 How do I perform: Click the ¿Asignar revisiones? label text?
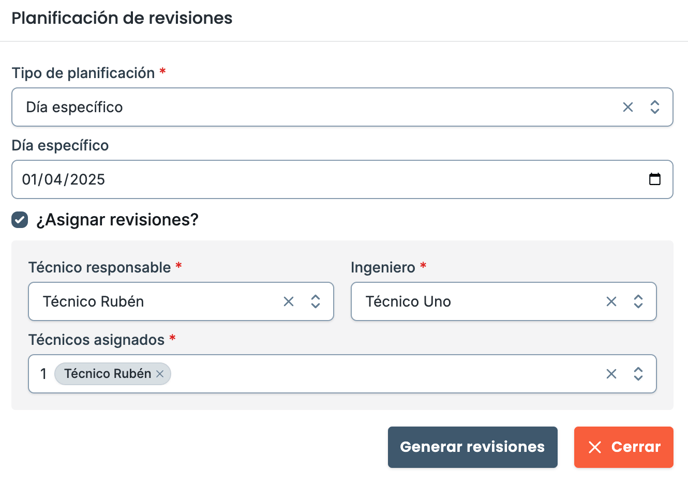[x=117, y=220]
